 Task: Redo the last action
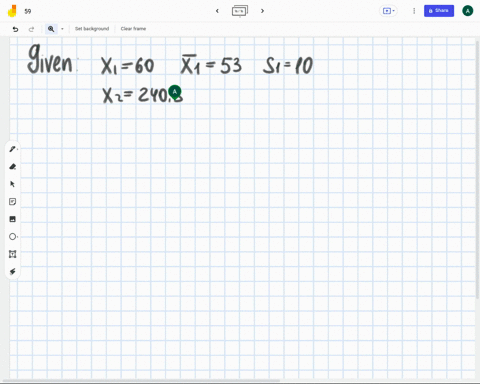click(31, 29)
